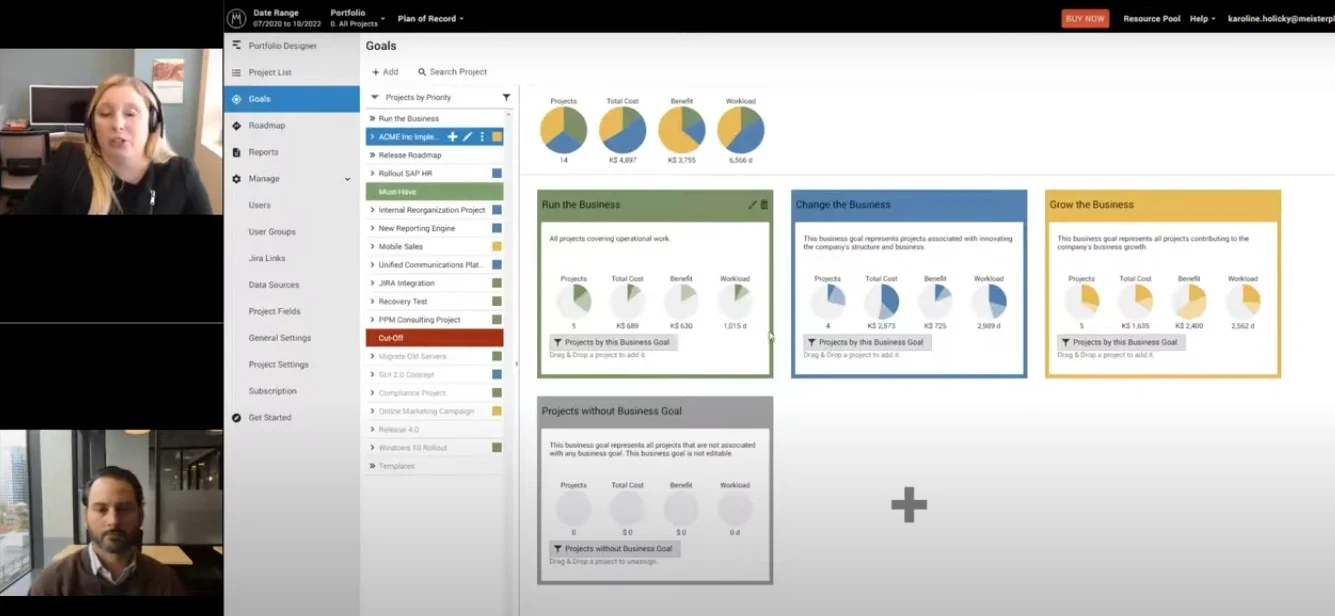Open the Help menu
The height and width of the screenshot is (616, 1335).
coord(1201,17)
